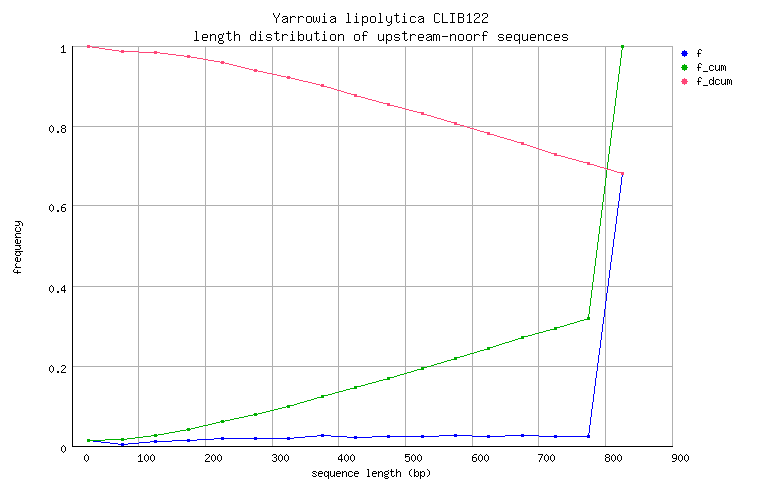Click the subtitle about upstream-noorf sequences
This screenshot has width=762, height=498.
tap(380, 36)
